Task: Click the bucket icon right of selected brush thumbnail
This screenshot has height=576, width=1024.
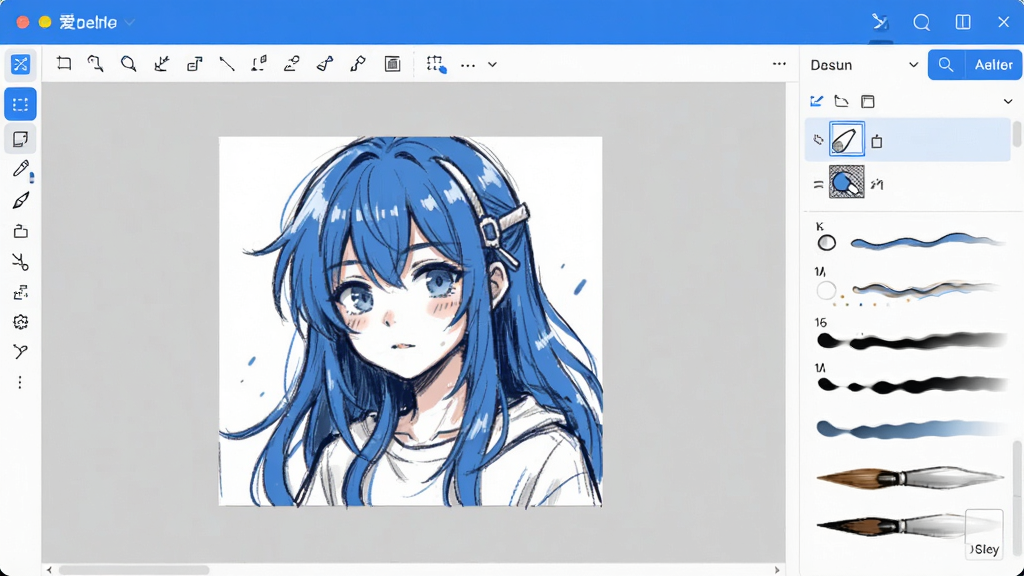Action: (x=877, y=141)
